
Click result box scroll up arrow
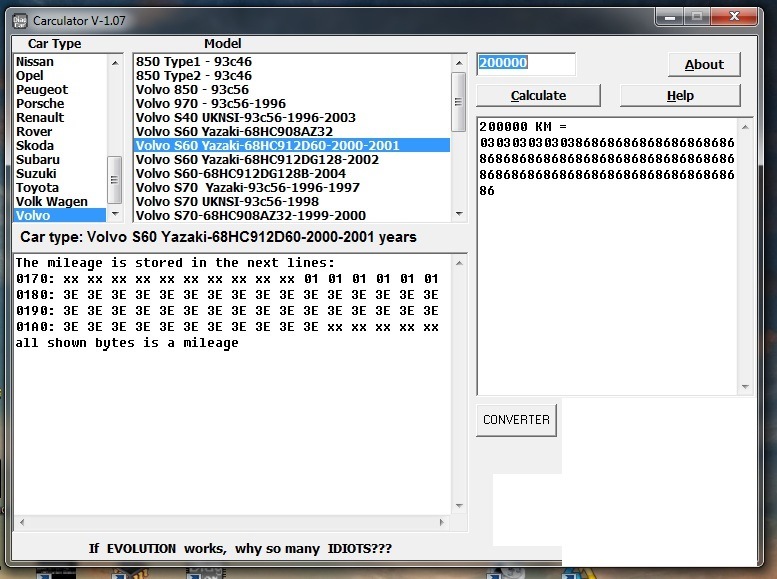tap(745, 127)
